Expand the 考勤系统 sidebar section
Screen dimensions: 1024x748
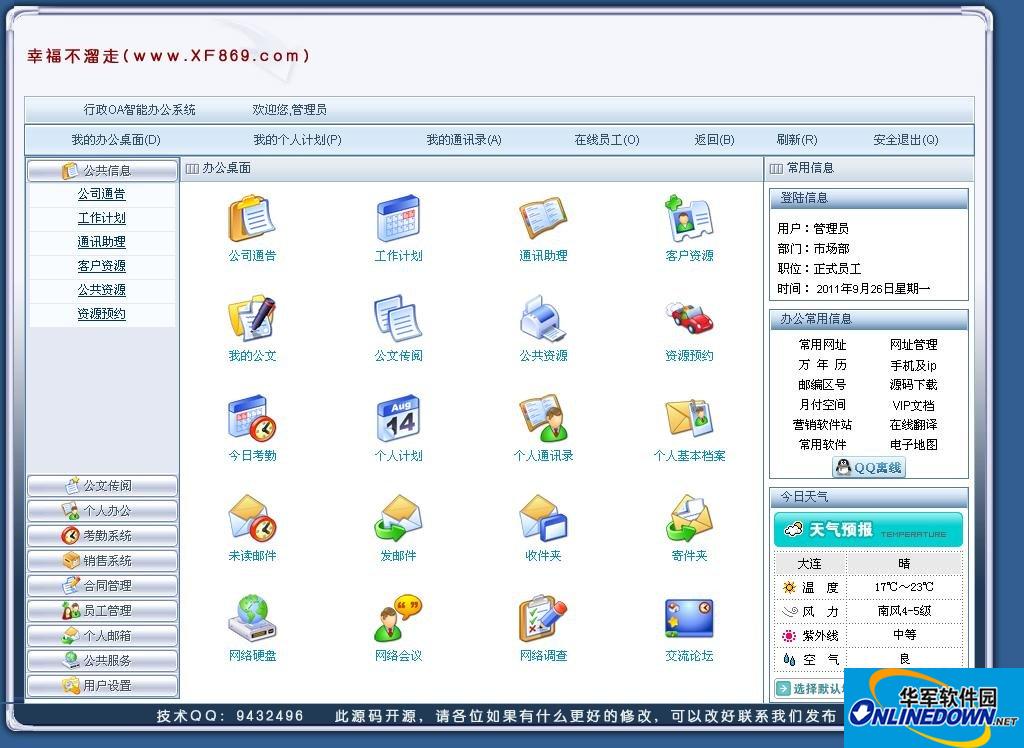(x=102, y=536)
